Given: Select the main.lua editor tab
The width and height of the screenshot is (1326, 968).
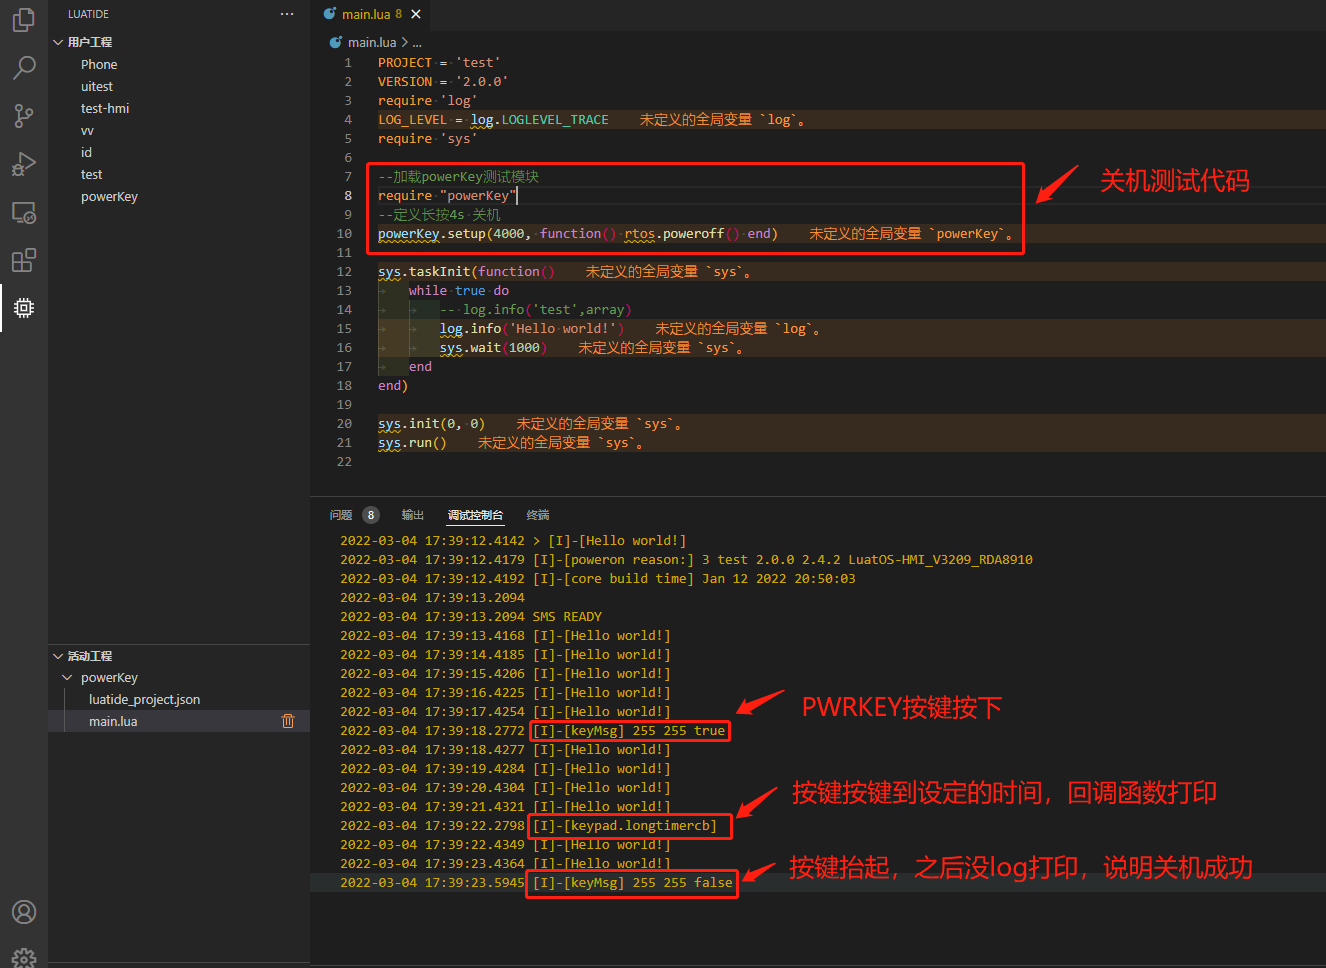Looking at the screenshot, I should point(371,14).
